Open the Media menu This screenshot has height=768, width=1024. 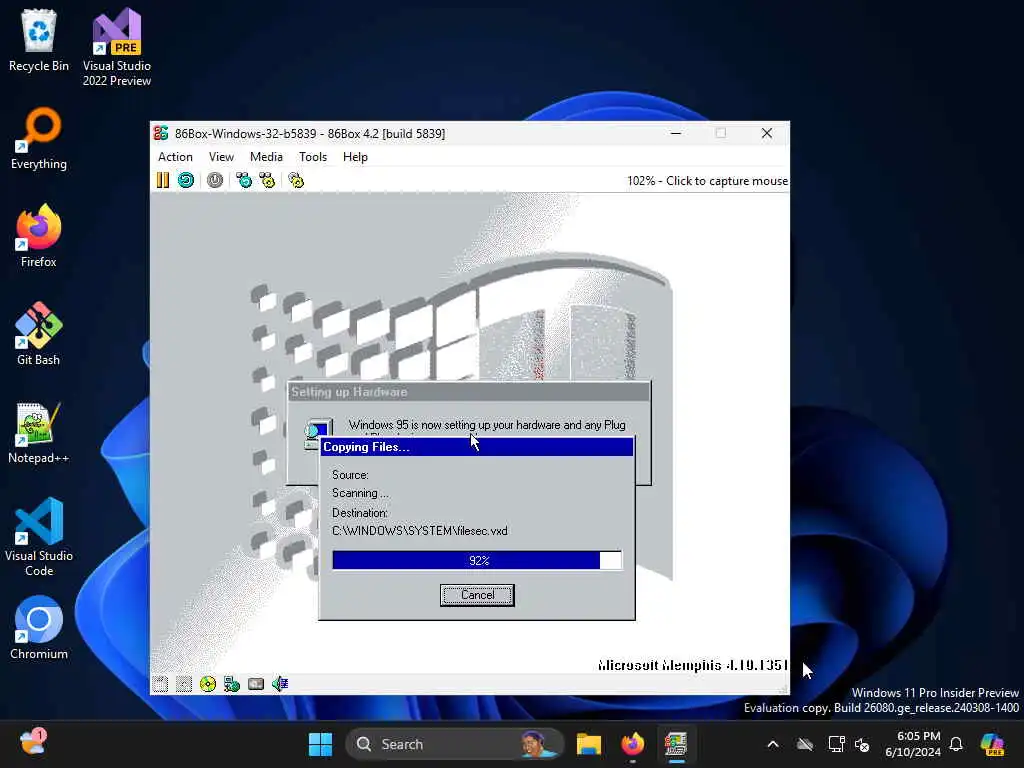[x=266, y=157]
